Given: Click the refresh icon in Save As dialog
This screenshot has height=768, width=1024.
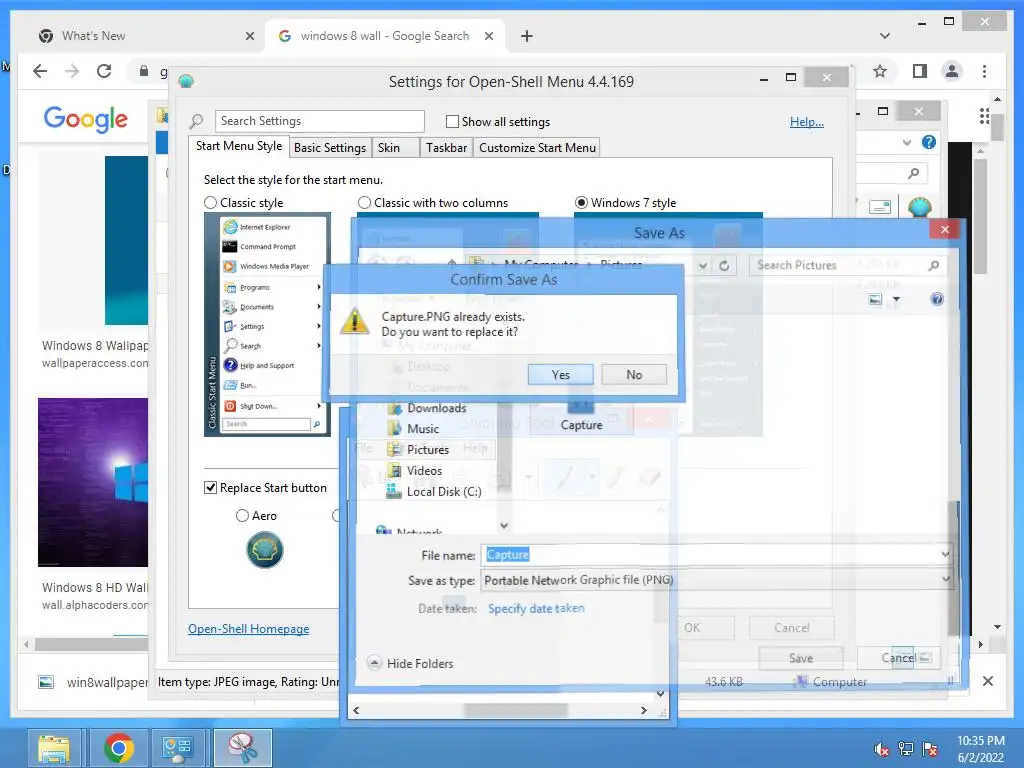Looking at the screenshot, I should point(724,265).
